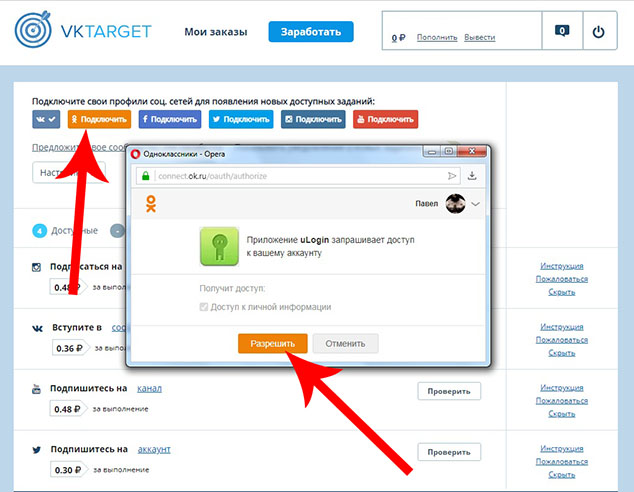
Task: Connect Facebook with 'Подключить' button
Action: coord(168,120)
